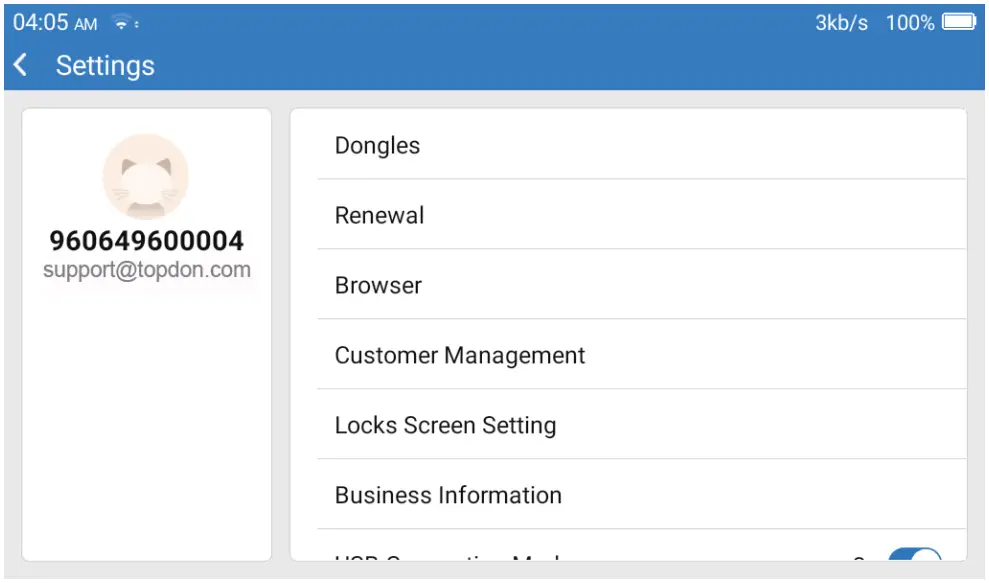Toggle the partially visible USB switch
Screen dimensions: 989x583
914,558
